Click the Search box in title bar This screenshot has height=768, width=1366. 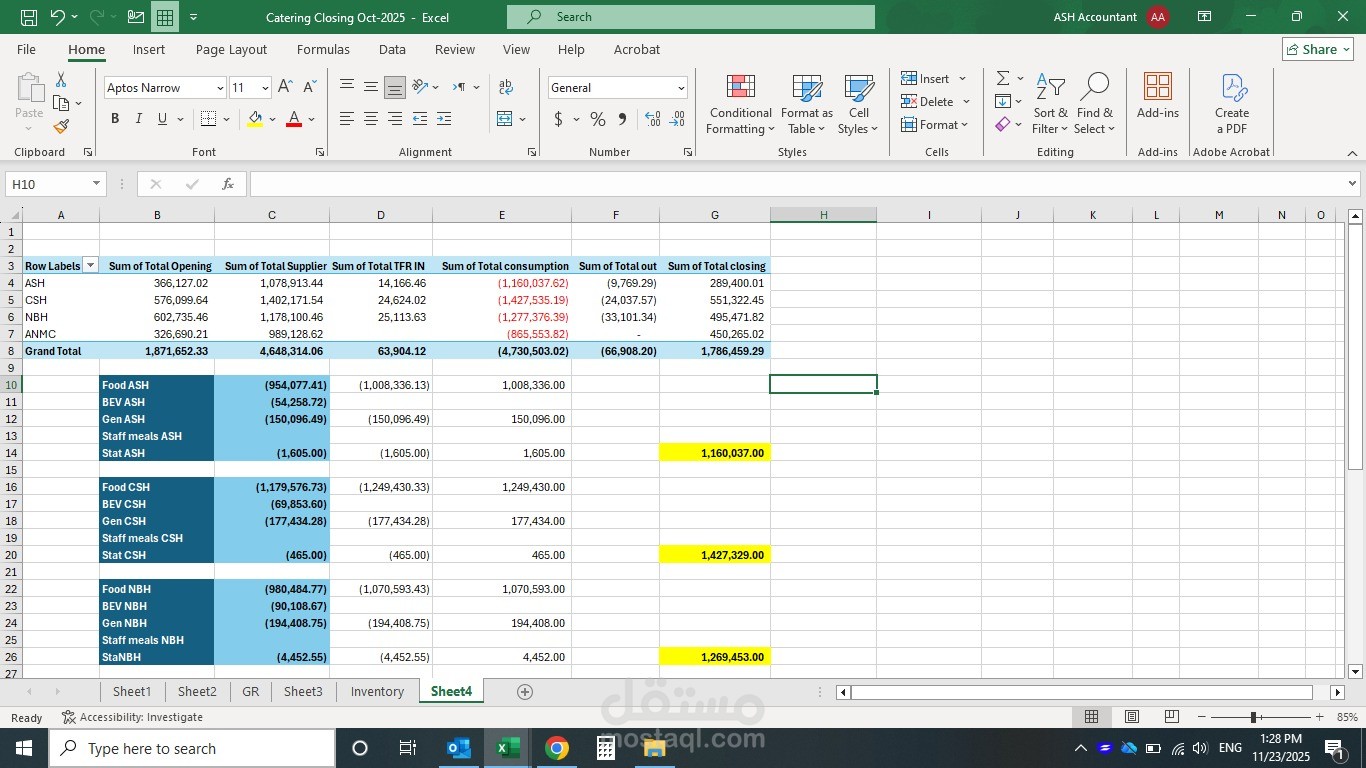tap(691, 17)
